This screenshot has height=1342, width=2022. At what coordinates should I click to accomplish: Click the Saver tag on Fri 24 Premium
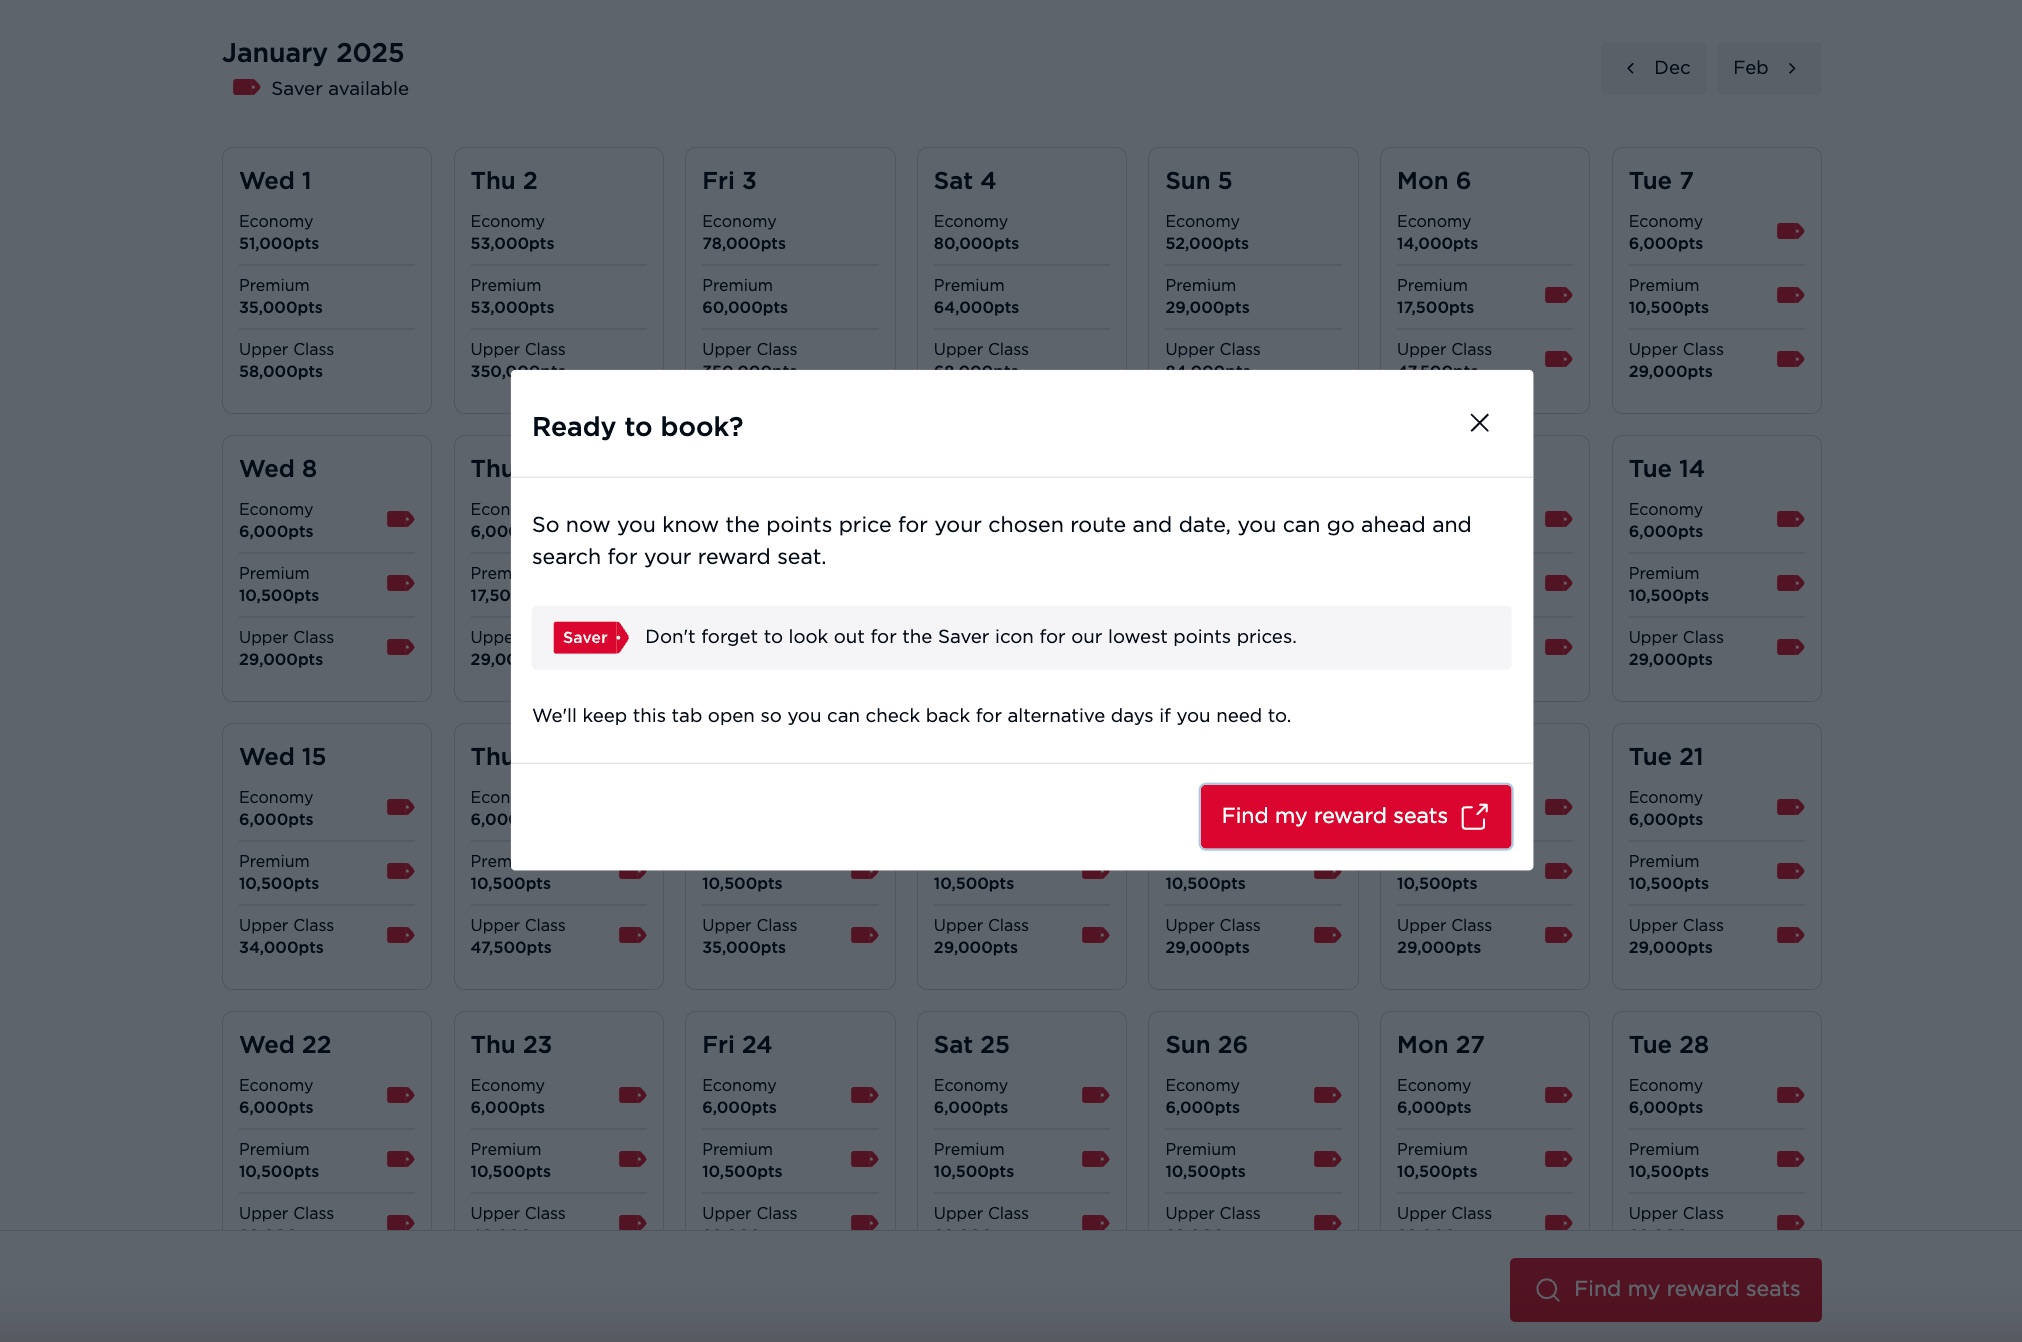pyautogui.click(x=863, y=1159)
